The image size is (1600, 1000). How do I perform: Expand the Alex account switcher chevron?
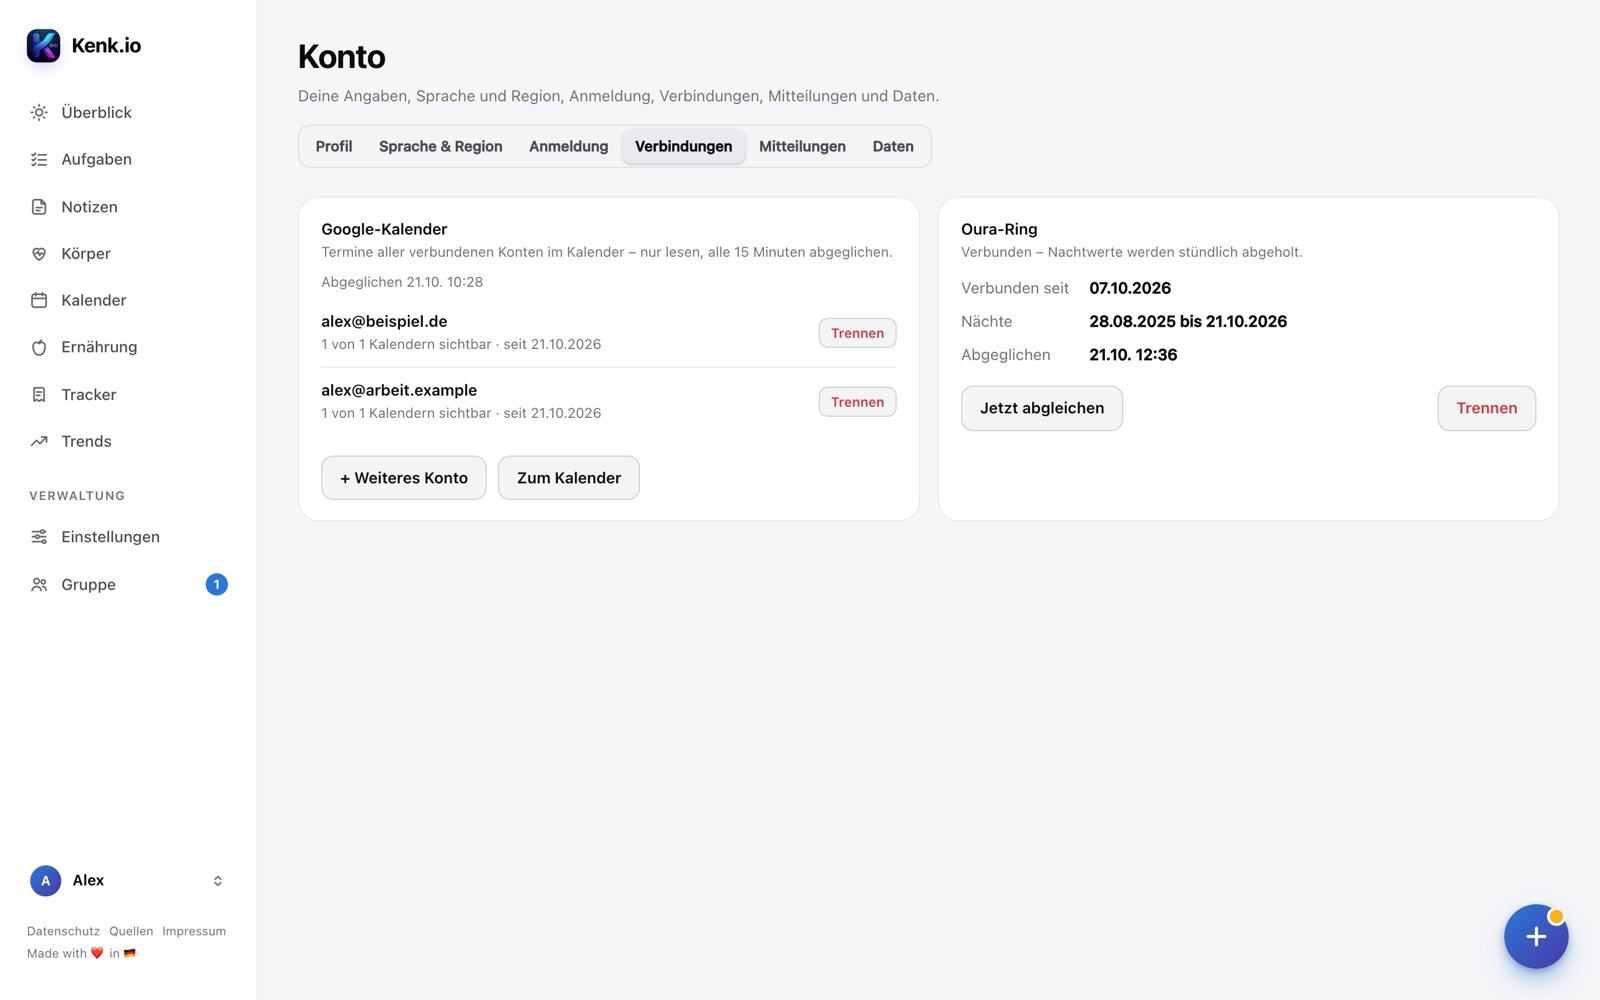click(x=218, y=881)
